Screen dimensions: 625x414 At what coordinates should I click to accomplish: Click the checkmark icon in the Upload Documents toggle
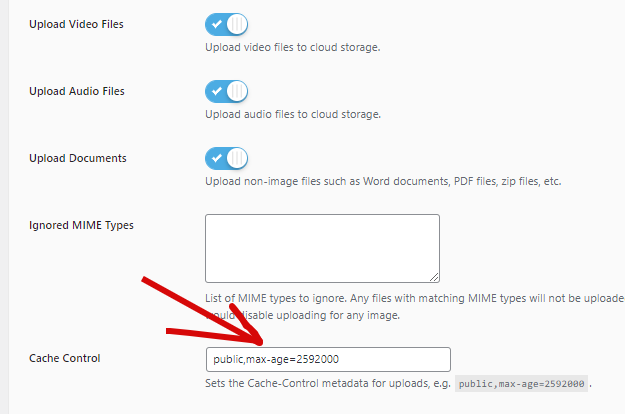216,158
